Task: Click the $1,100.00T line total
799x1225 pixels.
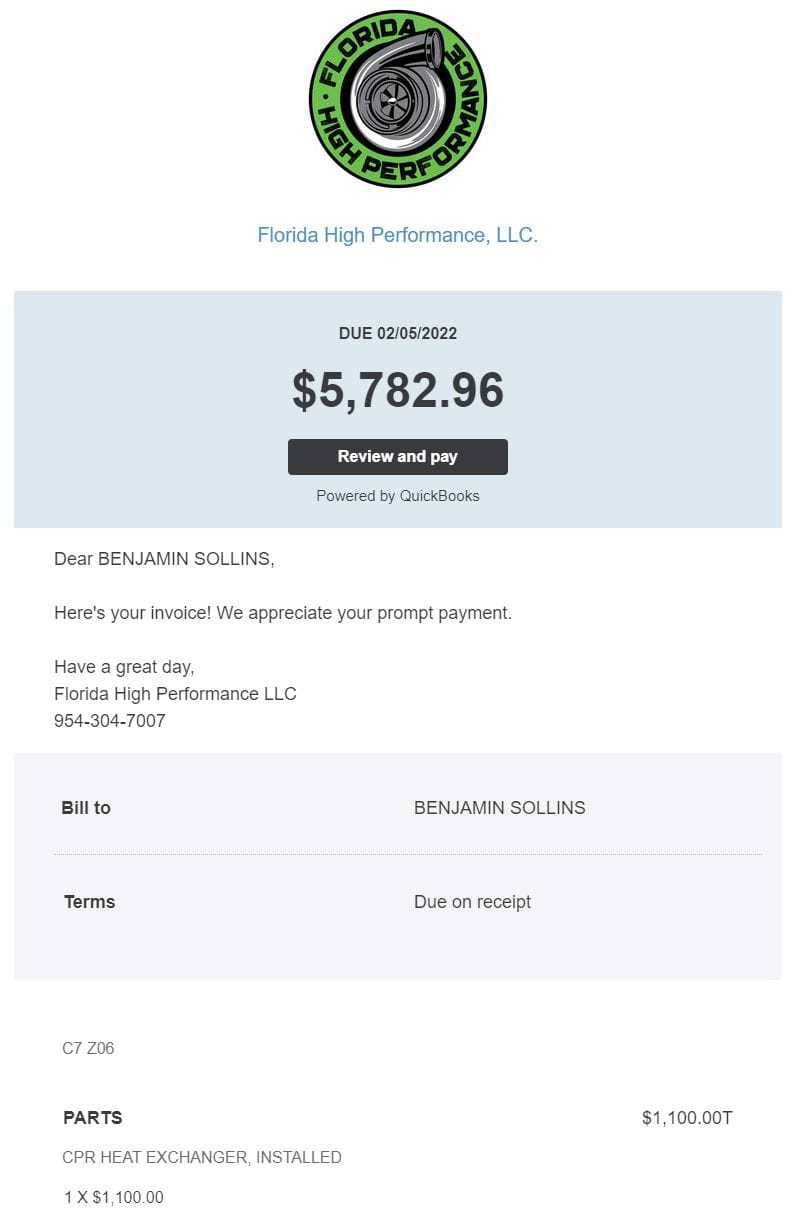Action: coord(687,1118)
